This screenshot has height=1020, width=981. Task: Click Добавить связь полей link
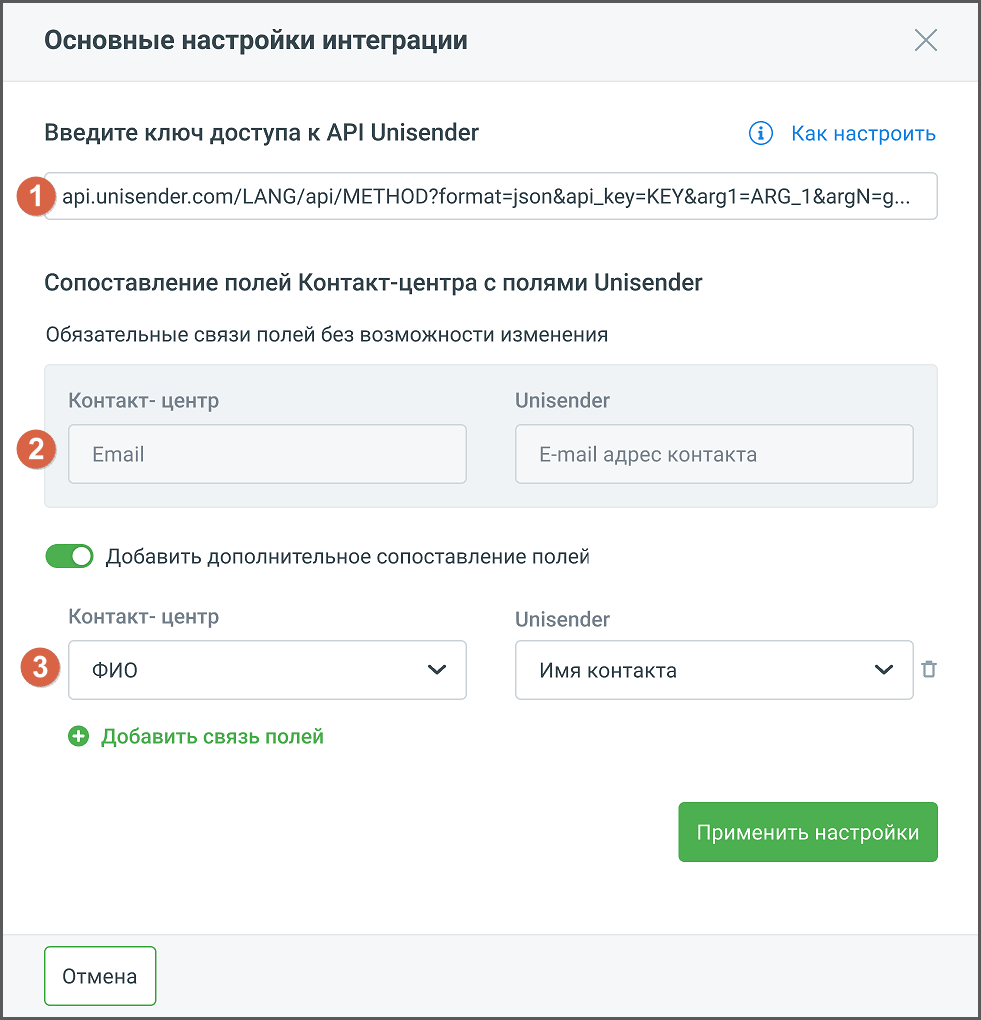pyautogui.click(x=212, y=736)
